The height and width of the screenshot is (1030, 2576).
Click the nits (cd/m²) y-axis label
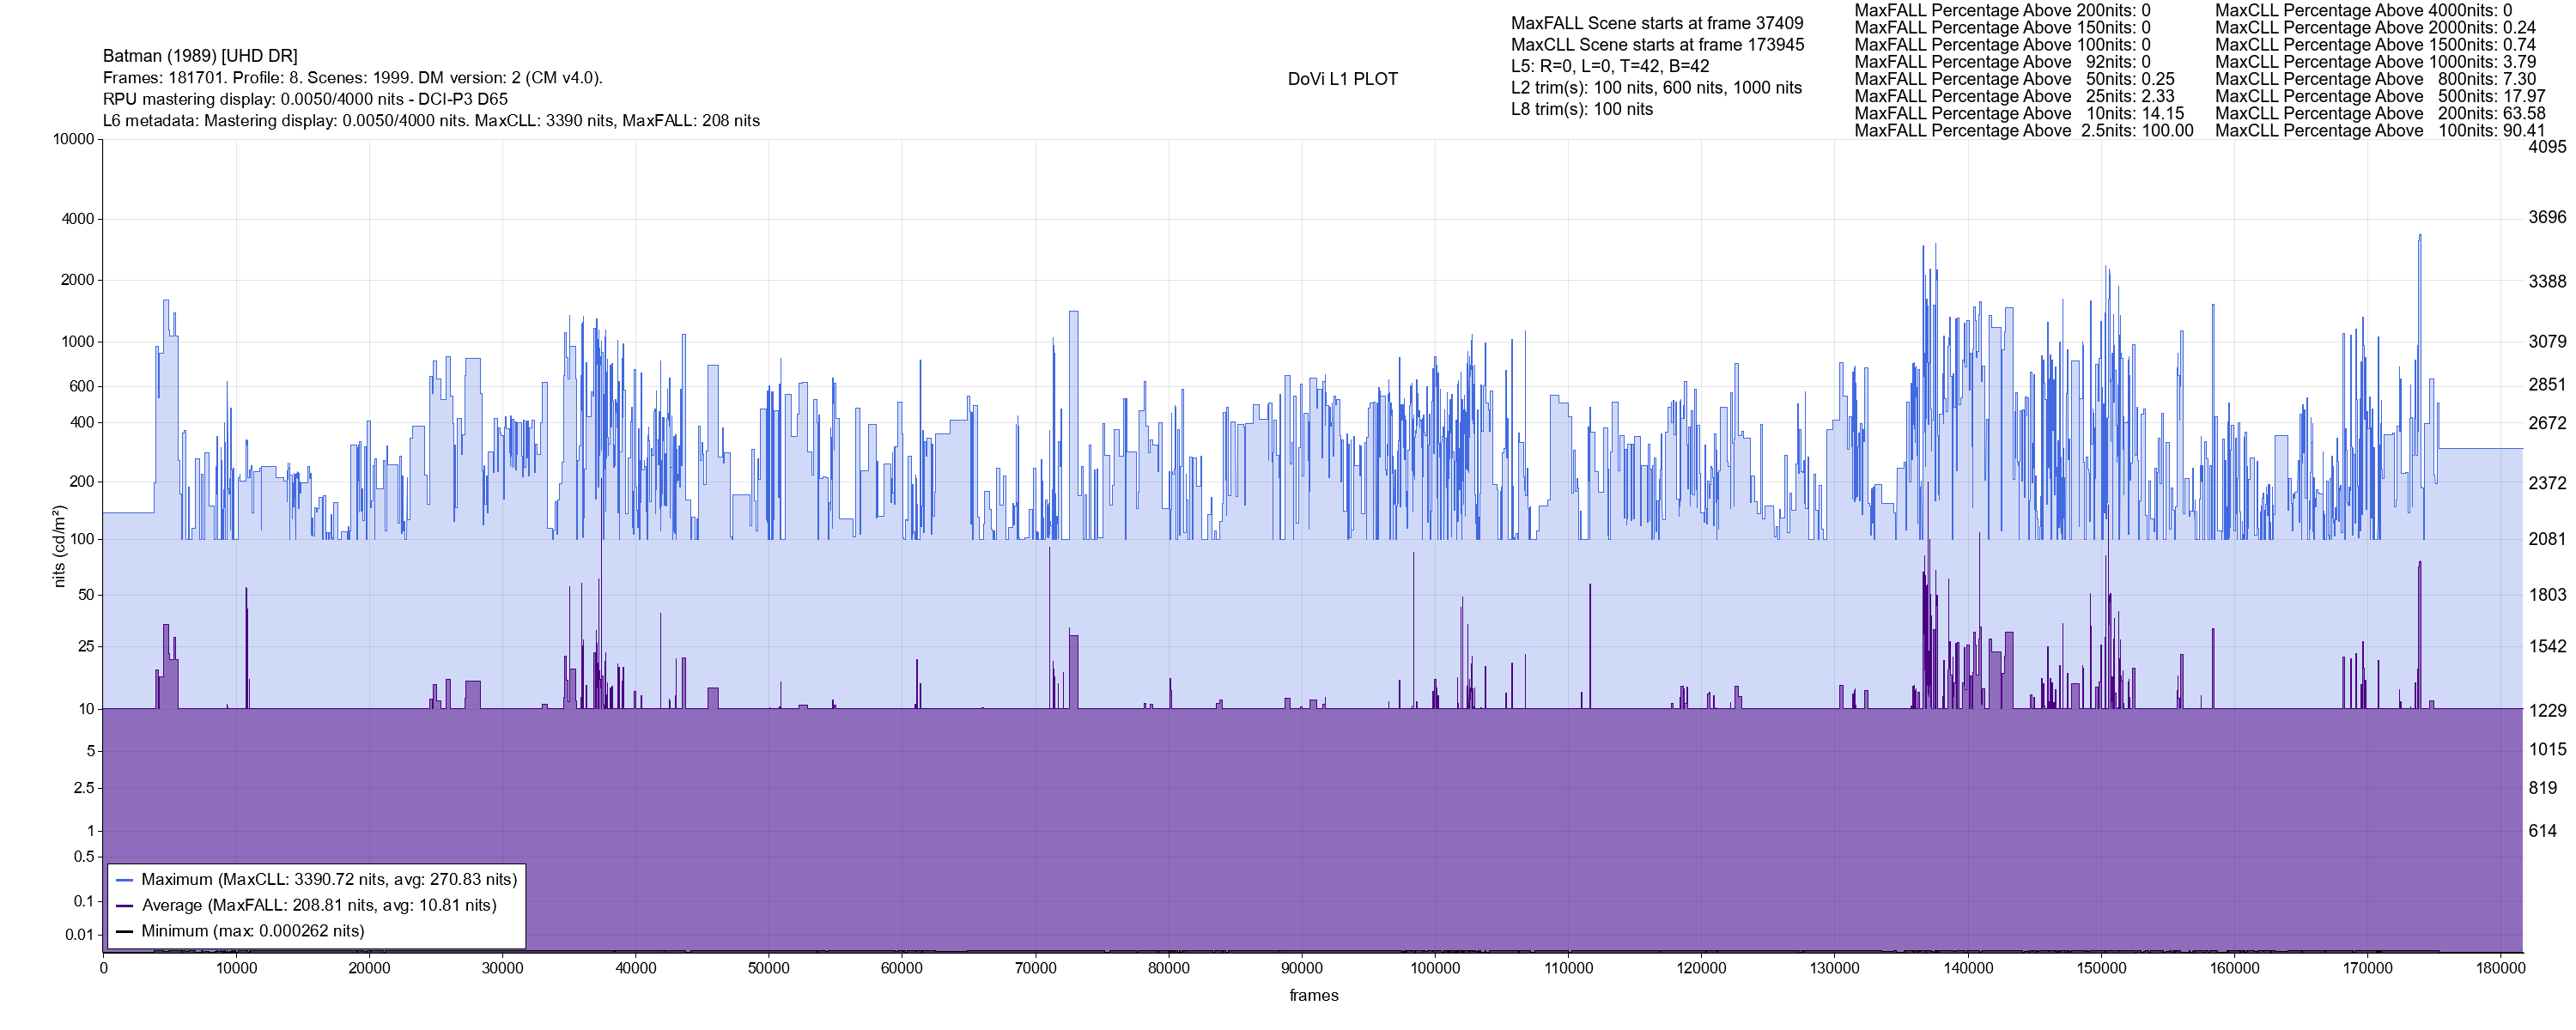[59, 546]
